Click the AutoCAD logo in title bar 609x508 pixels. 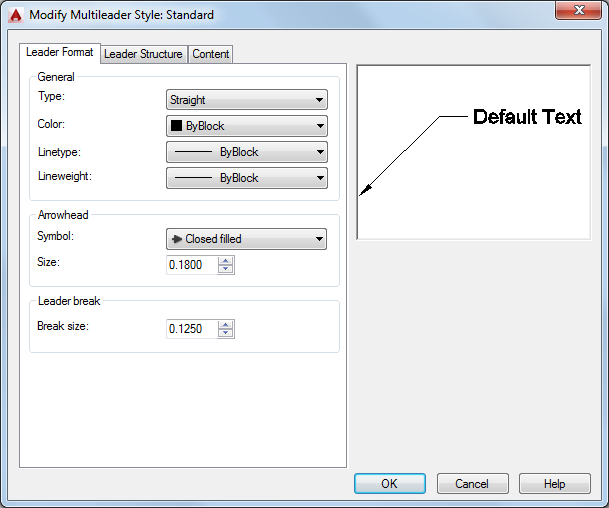(16, 15)
